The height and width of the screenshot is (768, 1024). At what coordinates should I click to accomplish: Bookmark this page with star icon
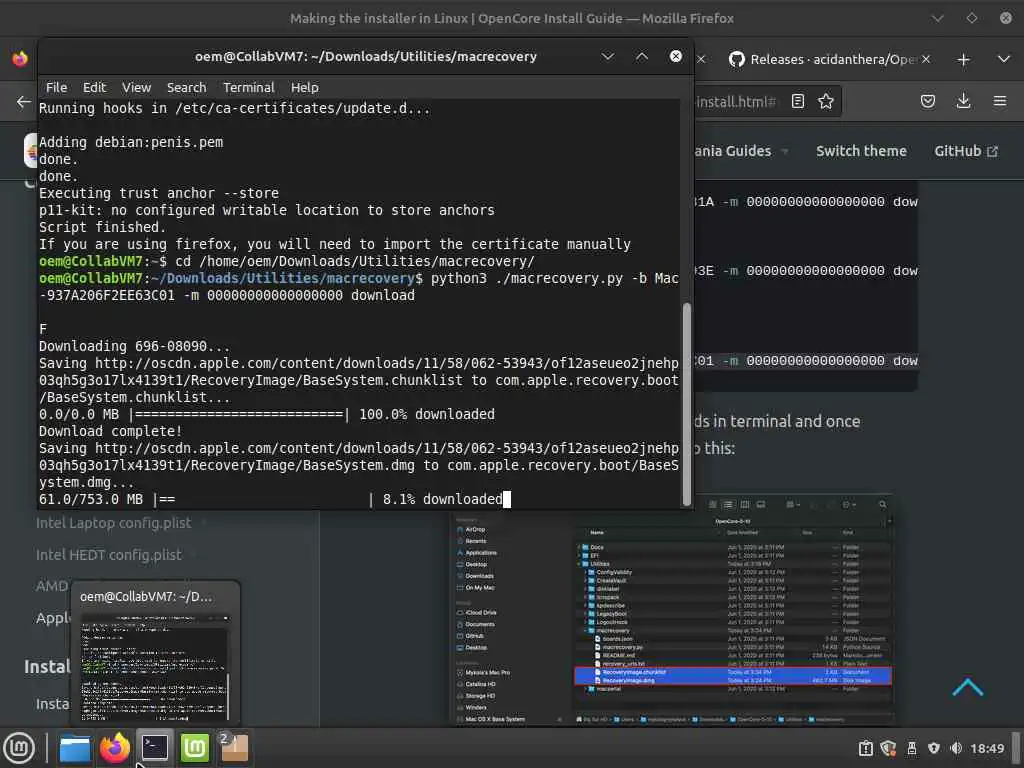(825, 101)
